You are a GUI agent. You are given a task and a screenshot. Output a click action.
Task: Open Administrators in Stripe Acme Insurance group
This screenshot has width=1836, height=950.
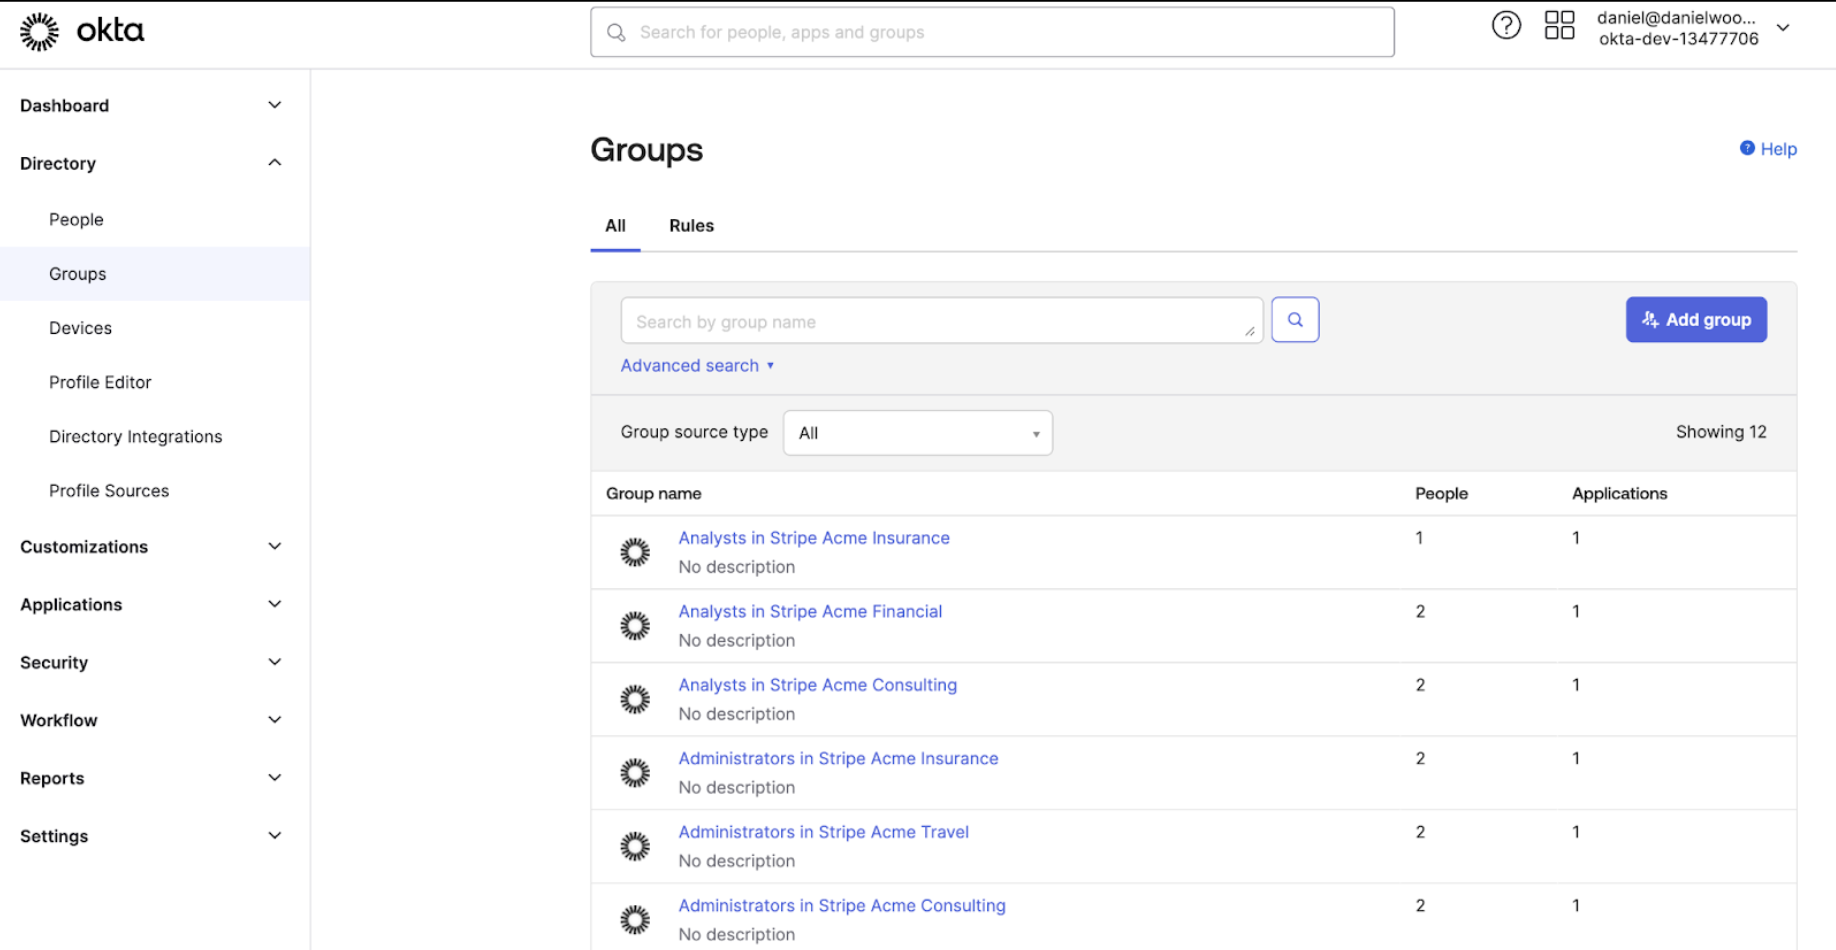838,759
